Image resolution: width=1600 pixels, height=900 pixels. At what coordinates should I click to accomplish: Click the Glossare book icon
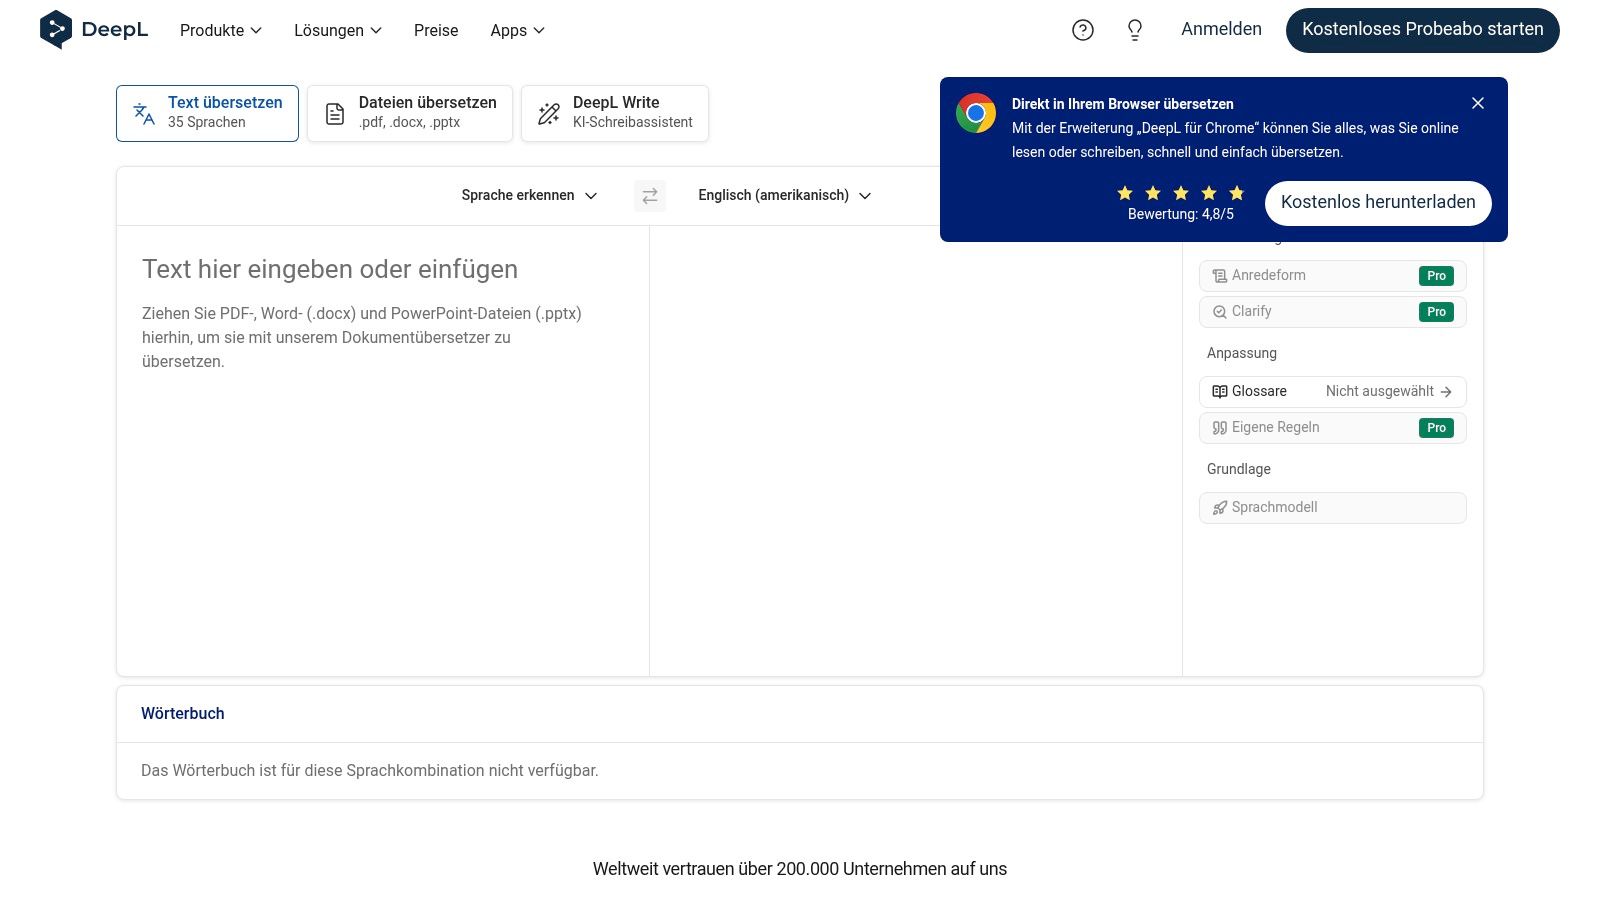pyautogui.click(x=1220, y=392)
